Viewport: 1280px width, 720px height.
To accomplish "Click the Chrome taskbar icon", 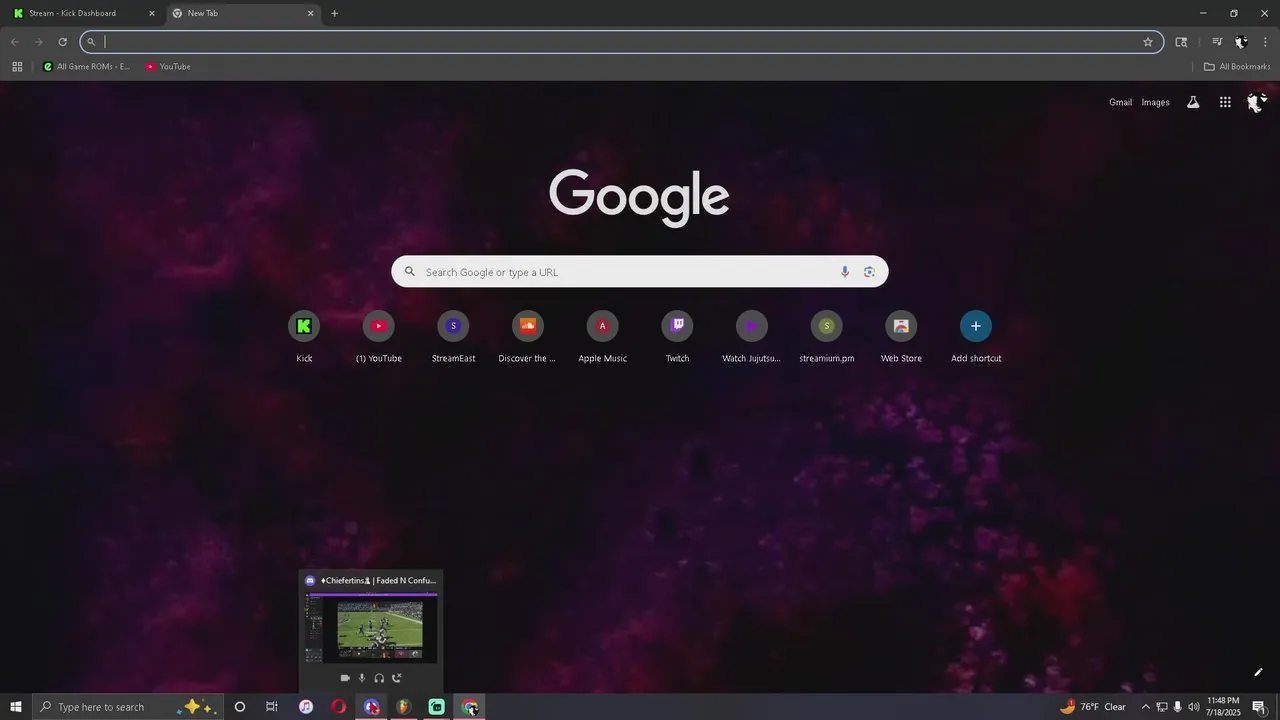I will pyautogui.click(x=470, y=707).
